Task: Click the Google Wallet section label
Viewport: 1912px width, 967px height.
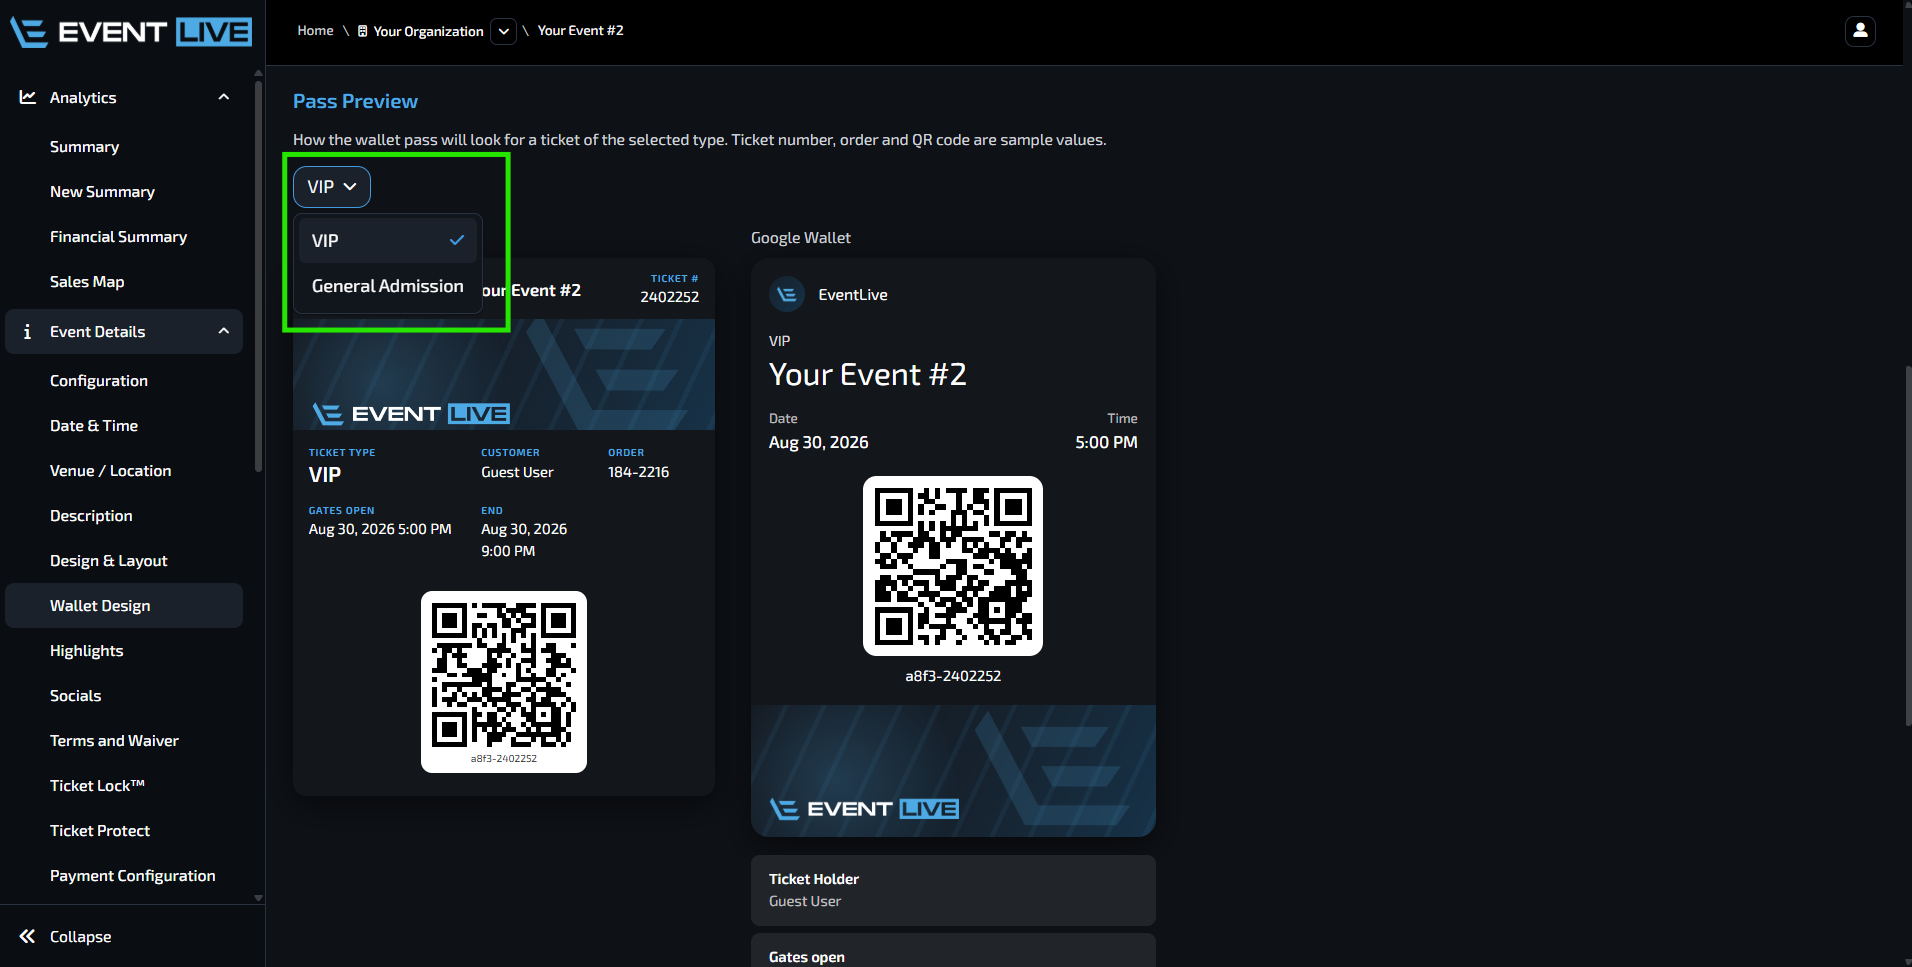Action: 801,238
